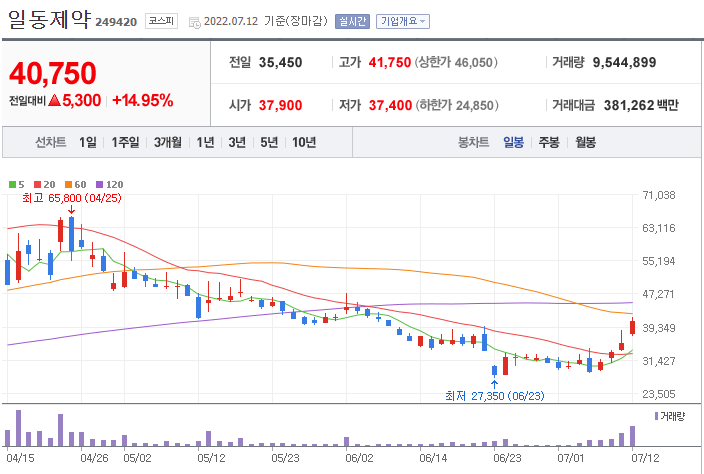
Task: Click the 05/12 date axis label
Action: (x=211, y=458)
